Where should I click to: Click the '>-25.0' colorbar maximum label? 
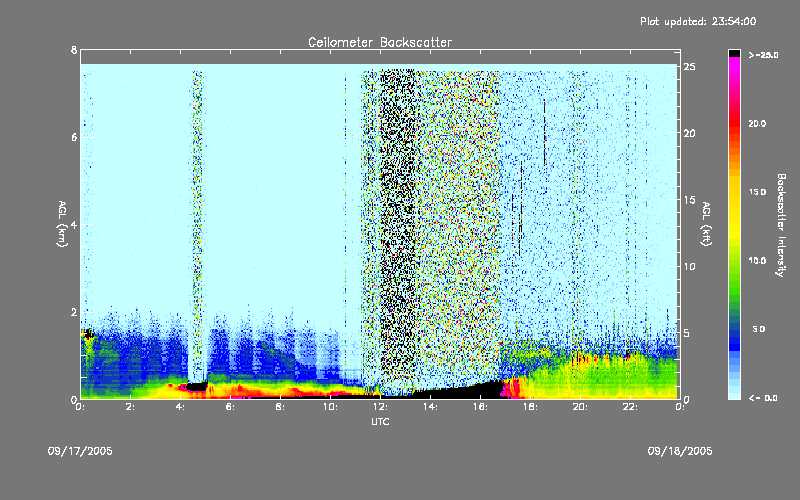[x=763, y=55]
